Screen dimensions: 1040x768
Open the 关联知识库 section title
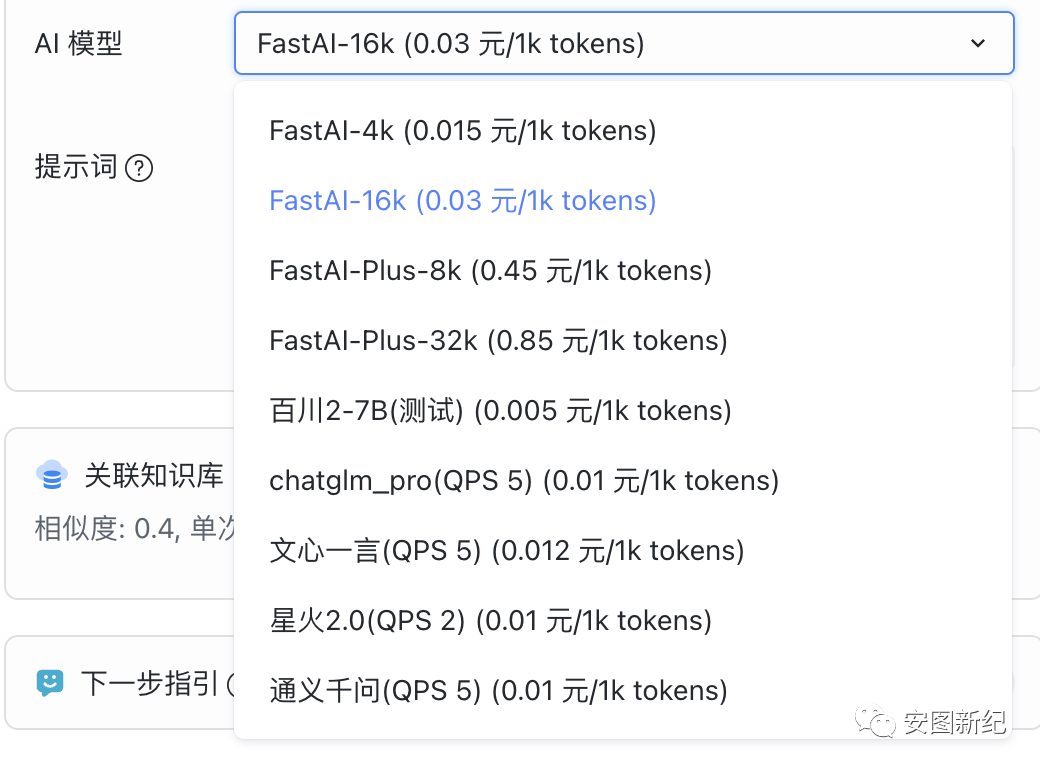(153, 476)
